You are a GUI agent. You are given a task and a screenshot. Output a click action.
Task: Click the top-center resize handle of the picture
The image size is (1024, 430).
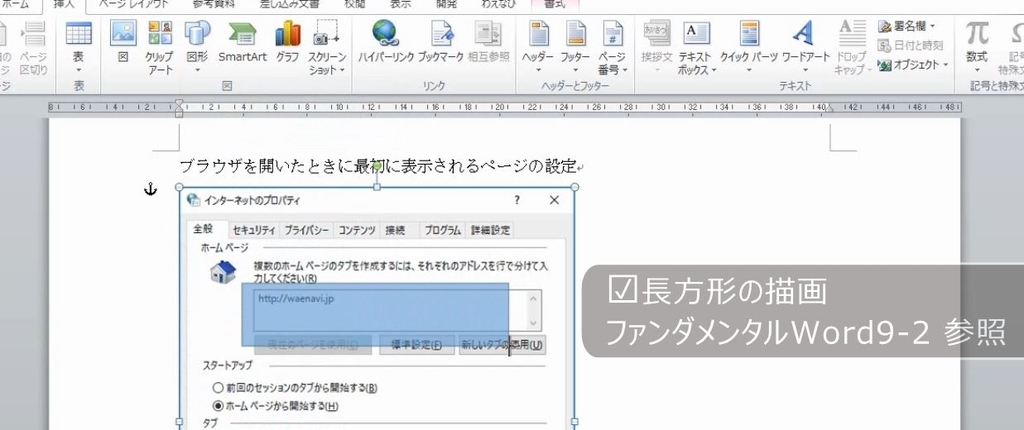pyautogui.click(x=377, y=187)
